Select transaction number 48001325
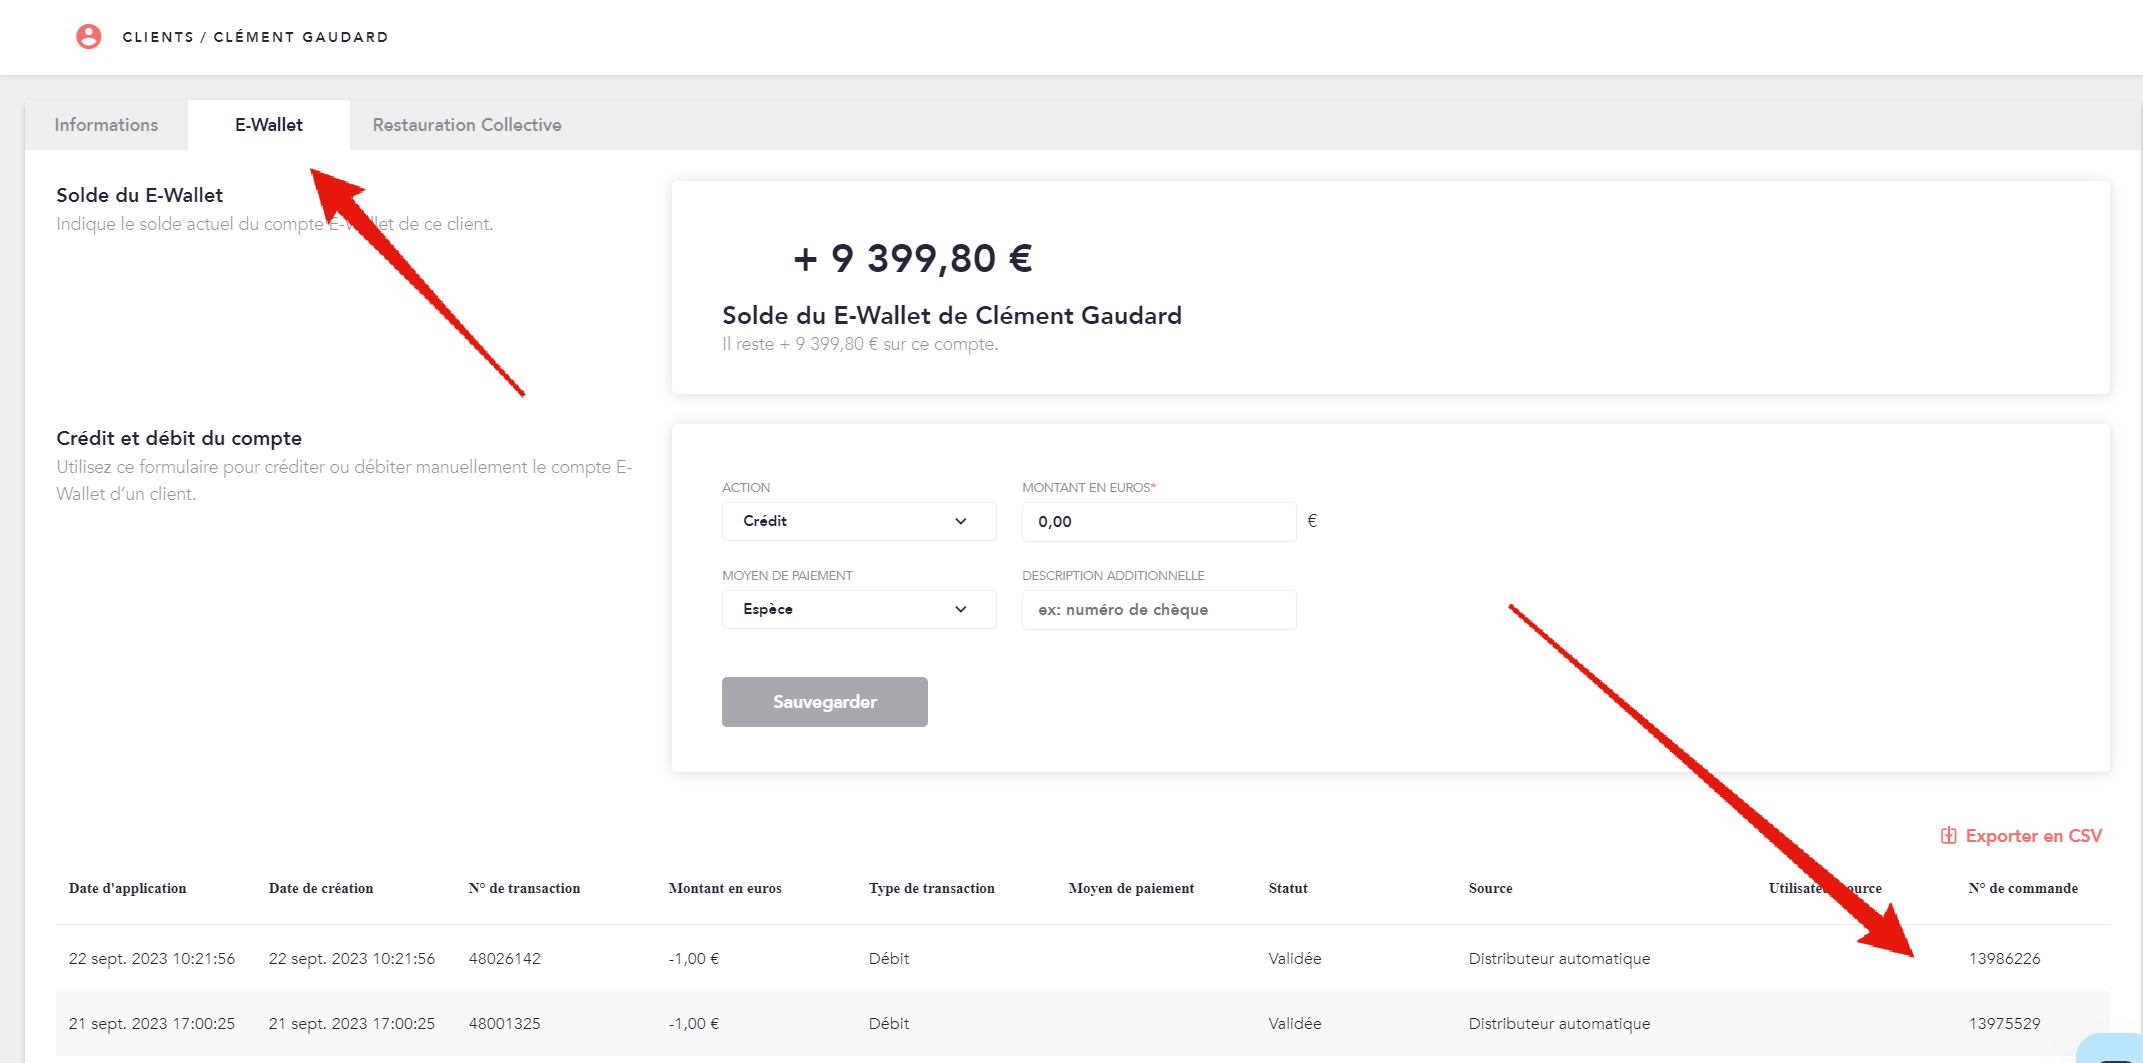This screenshot has height=1063, width=2143. [x=504, y=1023]
